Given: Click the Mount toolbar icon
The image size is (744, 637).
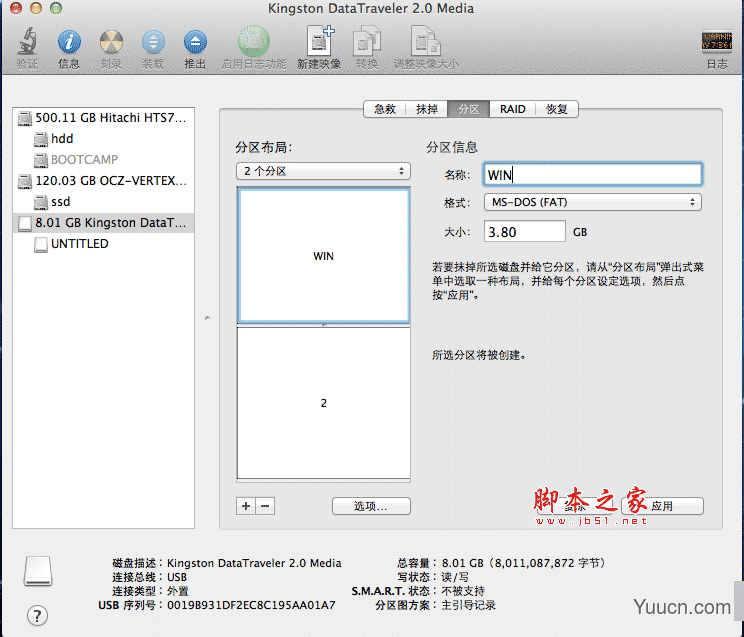Looking at the screenshot, I should (x=153, y=42).
